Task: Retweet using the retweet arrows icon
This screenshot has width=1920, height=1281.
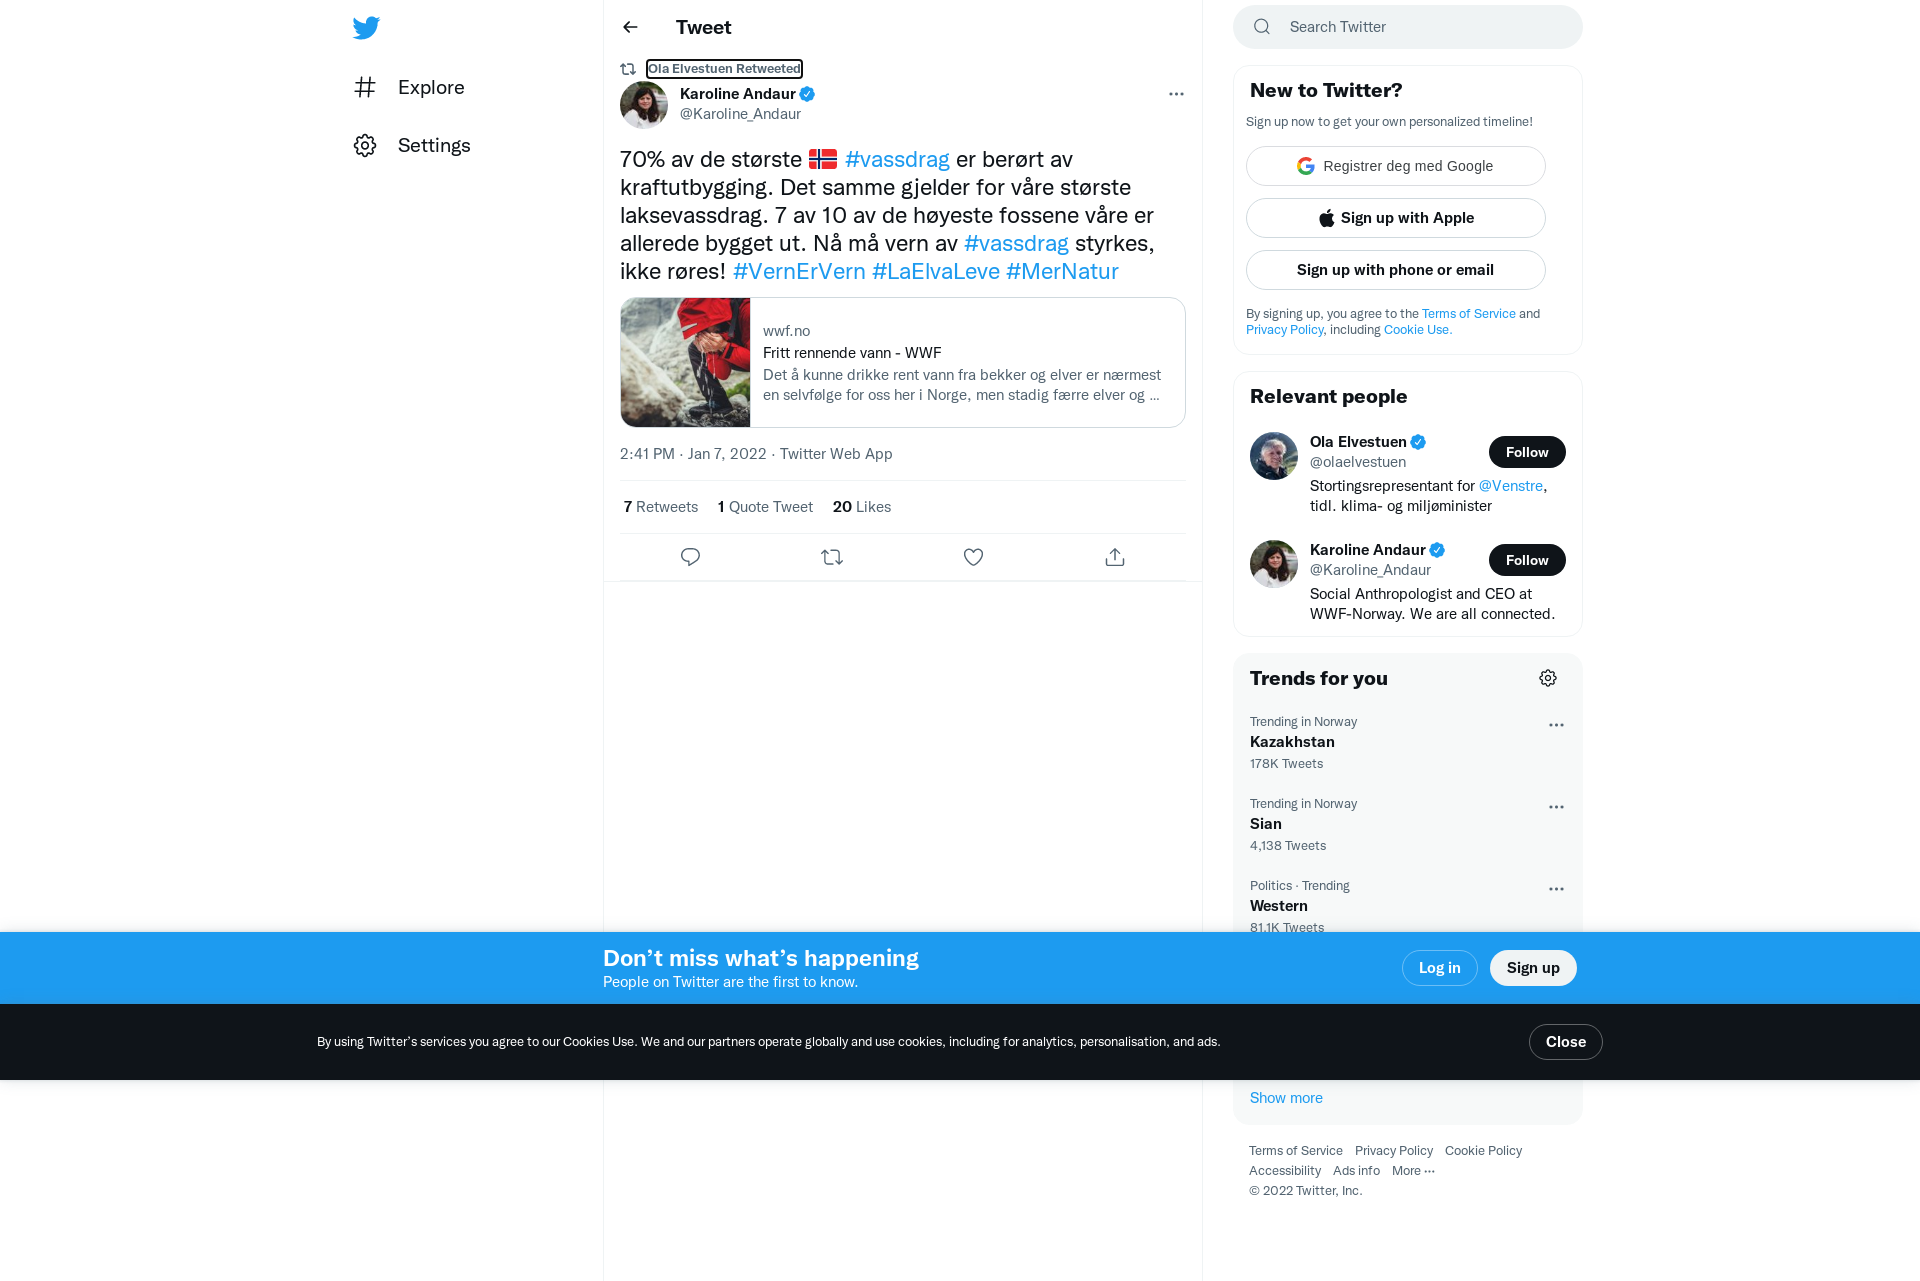Action: (x=832, y=557)
